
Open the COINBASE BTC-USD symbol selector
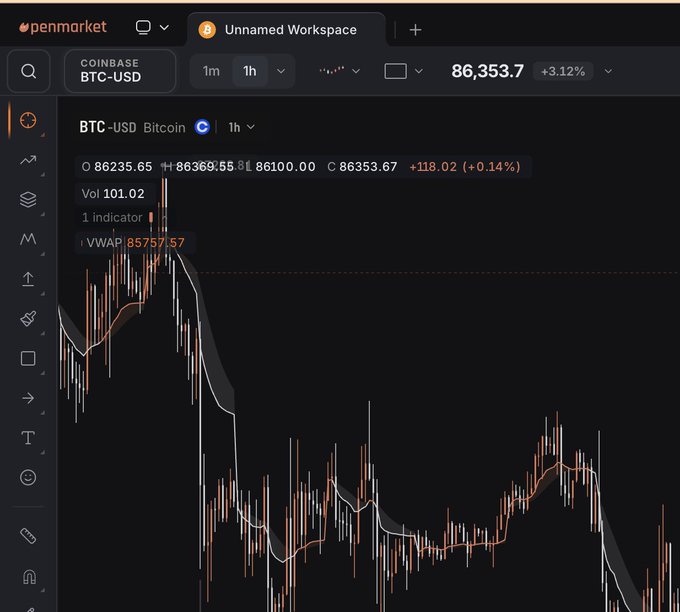tap(120, 71)
